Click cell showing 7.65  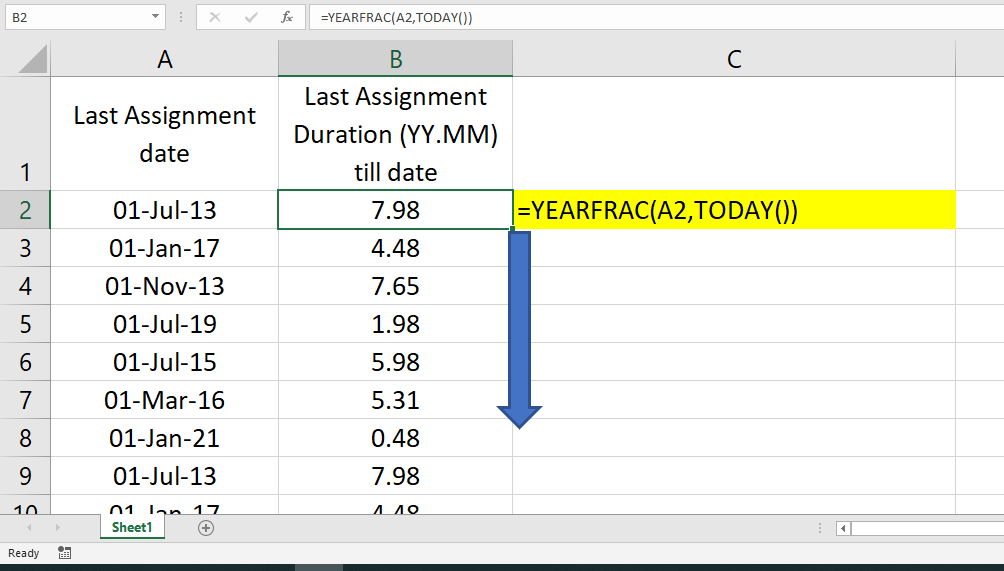click(396, 286)
